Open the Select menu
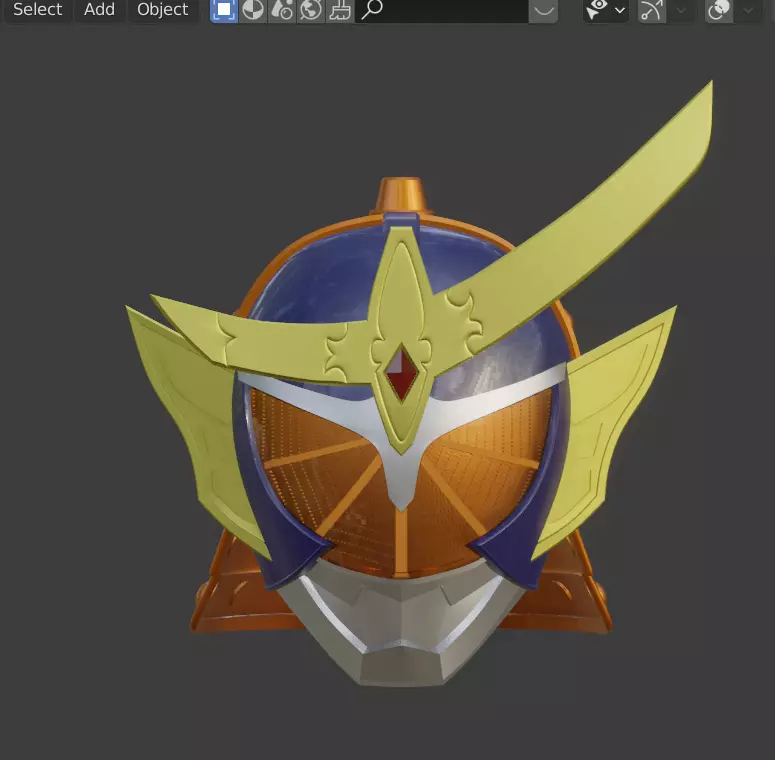 (38, 9)
